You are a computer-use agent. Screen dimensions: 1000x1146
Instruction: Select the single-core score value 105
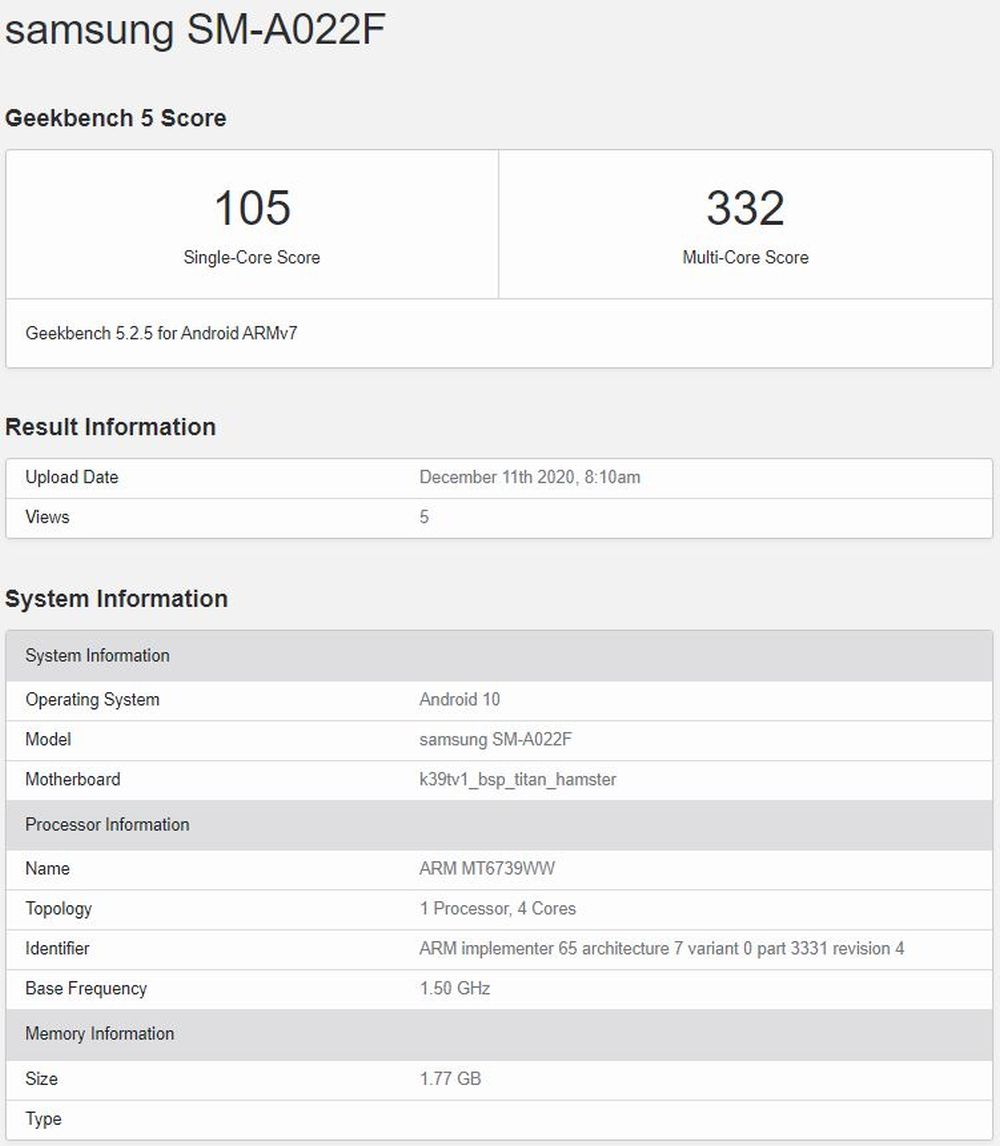[252, 208]
